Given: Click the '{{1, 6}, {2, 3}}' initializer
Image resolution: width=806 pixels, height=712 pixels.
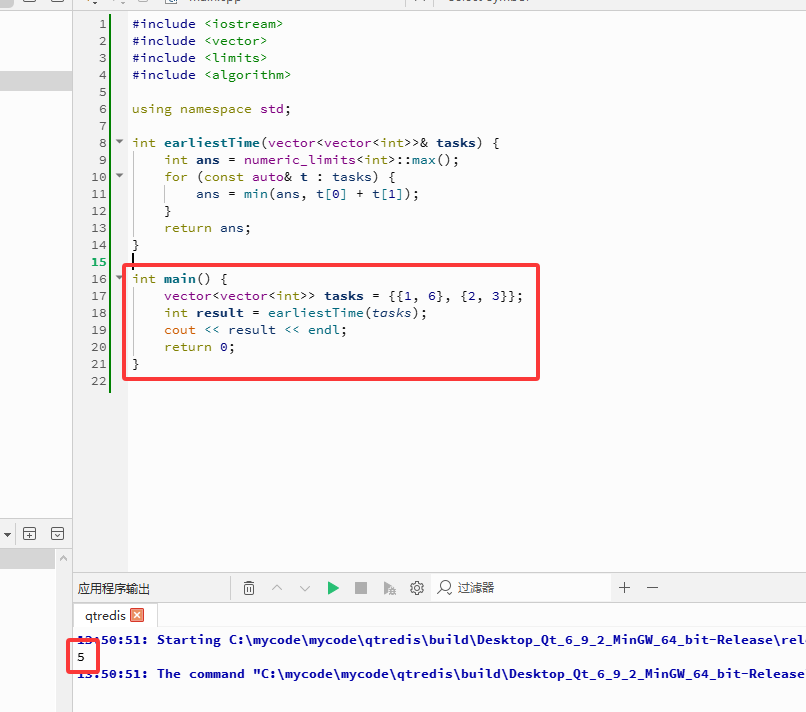Looking at the screenshot, I should tap(451, 296).
